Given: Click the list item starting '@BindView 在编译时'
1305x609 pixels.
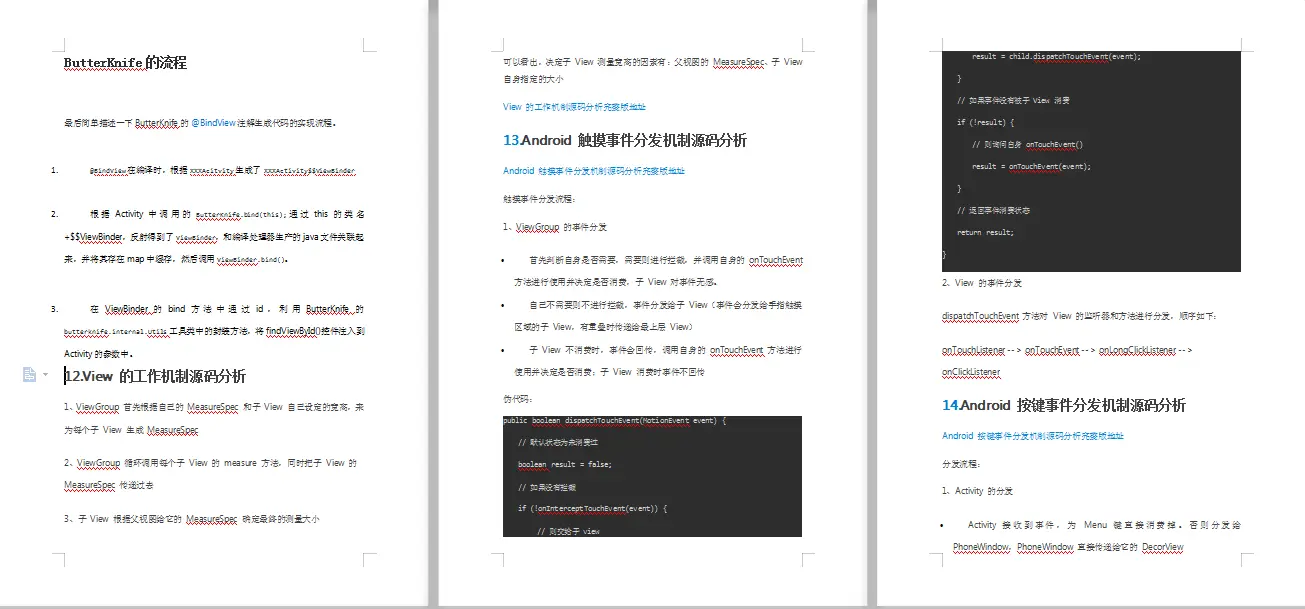Looking at the screenshot, I should point(222,171).
